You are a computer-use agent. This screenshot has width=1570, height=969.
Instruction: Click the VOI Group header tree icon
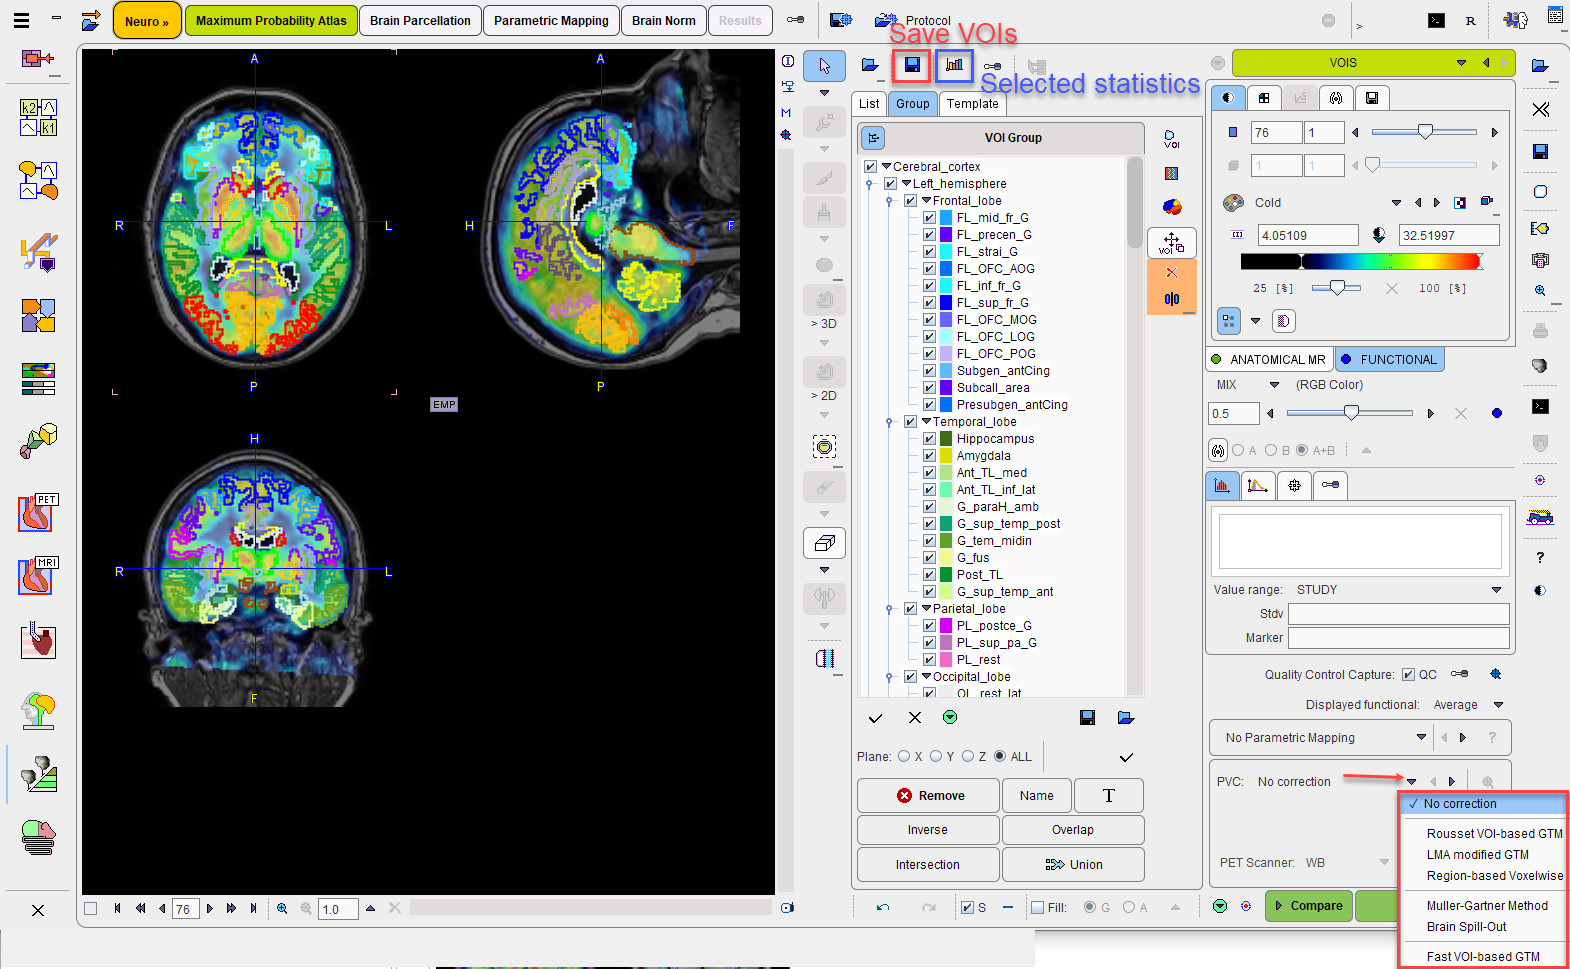tap(873, 138)
